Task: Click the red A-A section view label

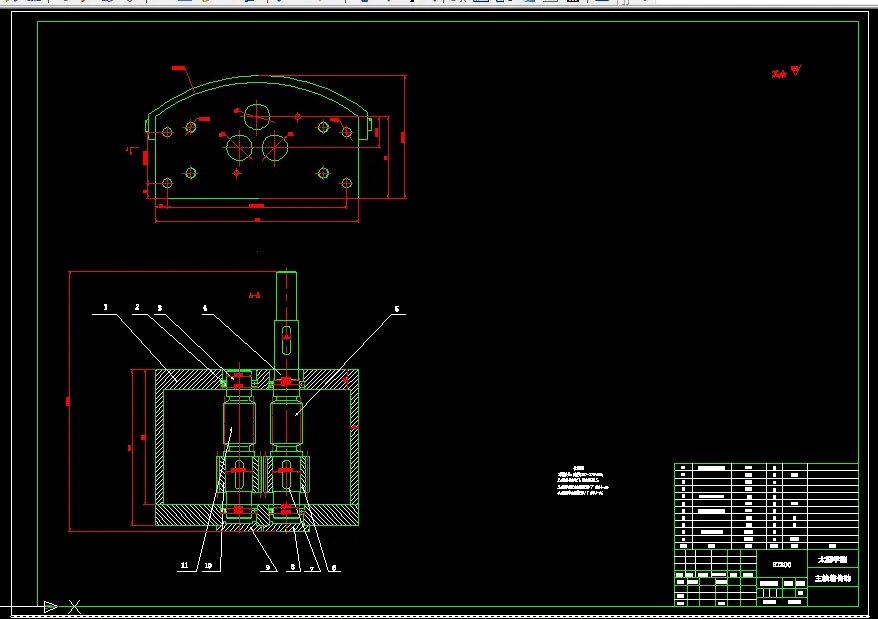Action: (x=254, y=295)
